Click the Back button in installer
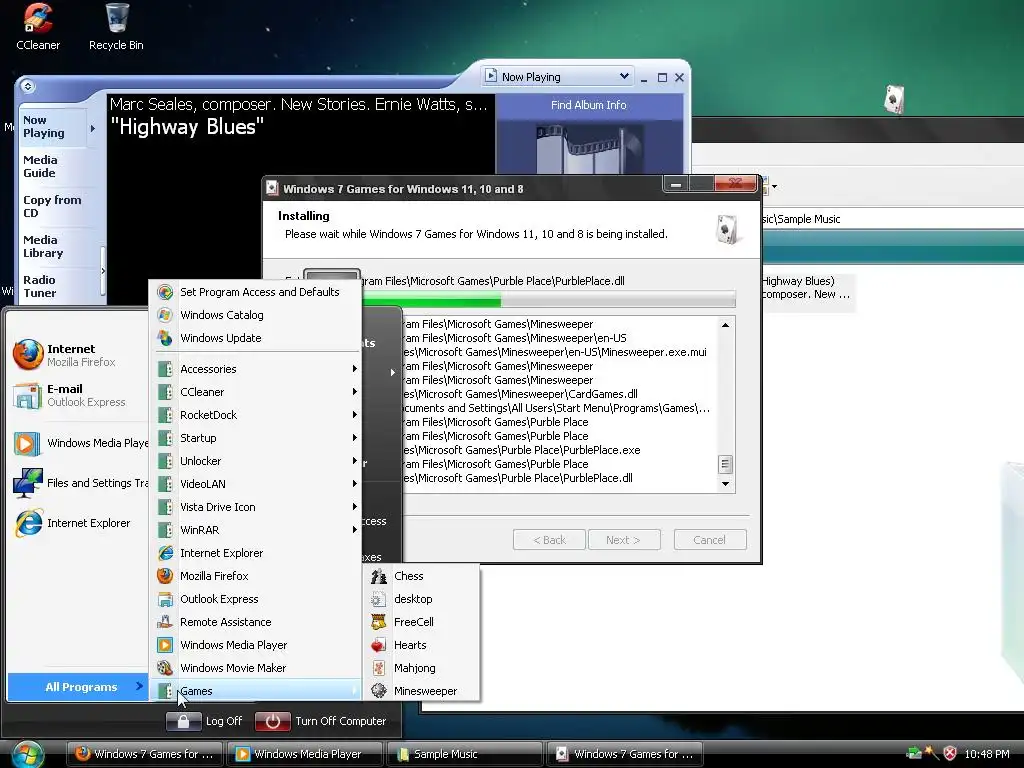 tap(549, 540)
